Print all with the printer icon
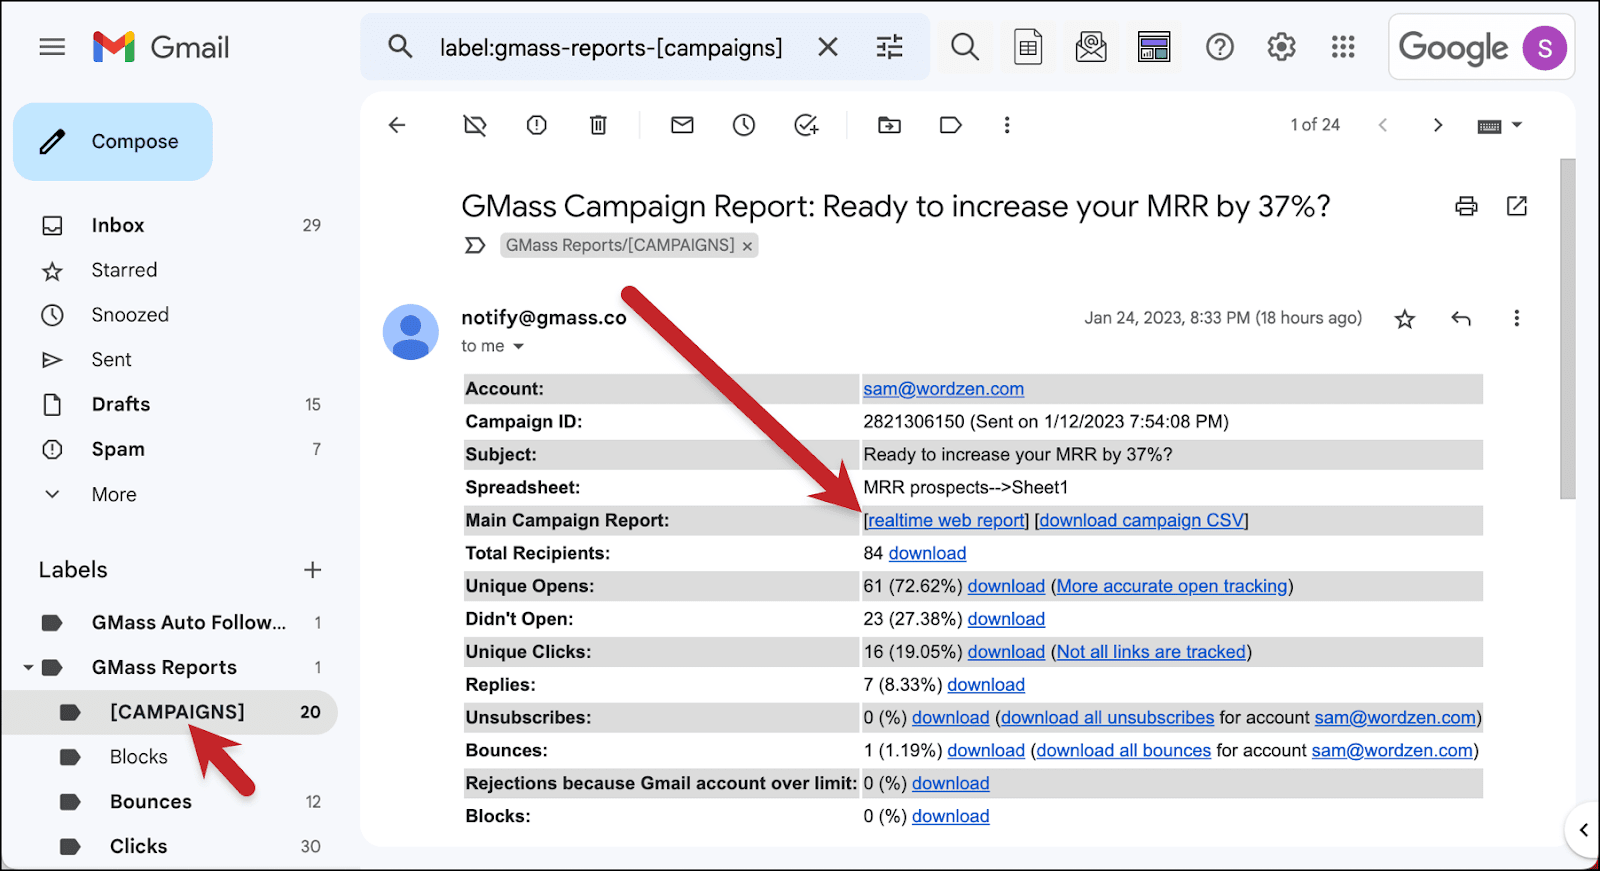This screenshot has height=871, width=1600. (x=1466, y=206)
